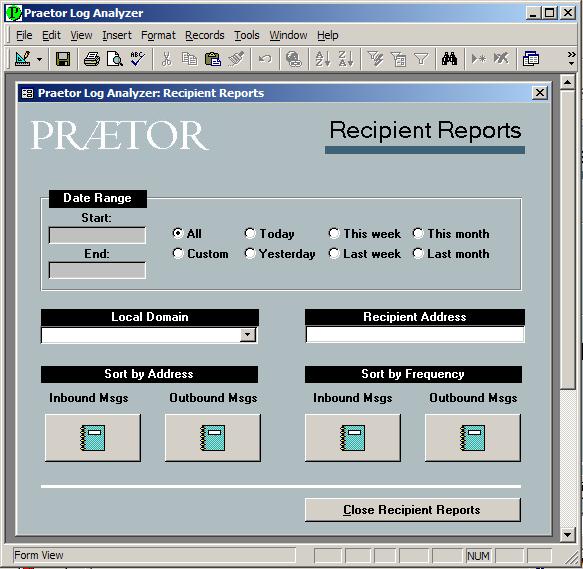This screenshot has height=569, width=583.
Task: Open Inbound Msgs report under Sort by Address
Action: [x=93, y=438]
